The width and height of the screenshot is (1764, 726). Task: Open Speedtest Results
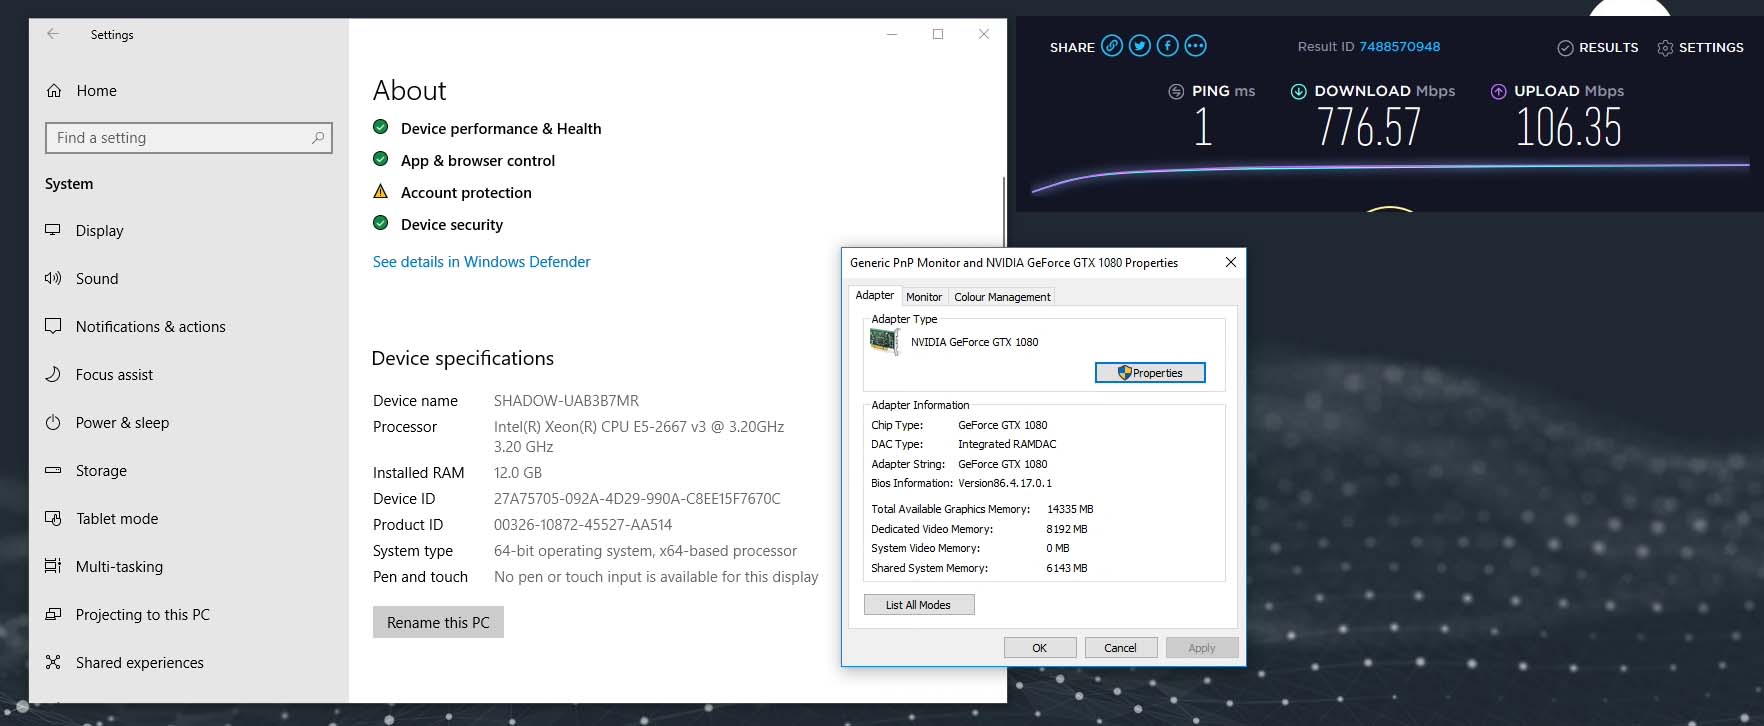[x=1598, y=48]
